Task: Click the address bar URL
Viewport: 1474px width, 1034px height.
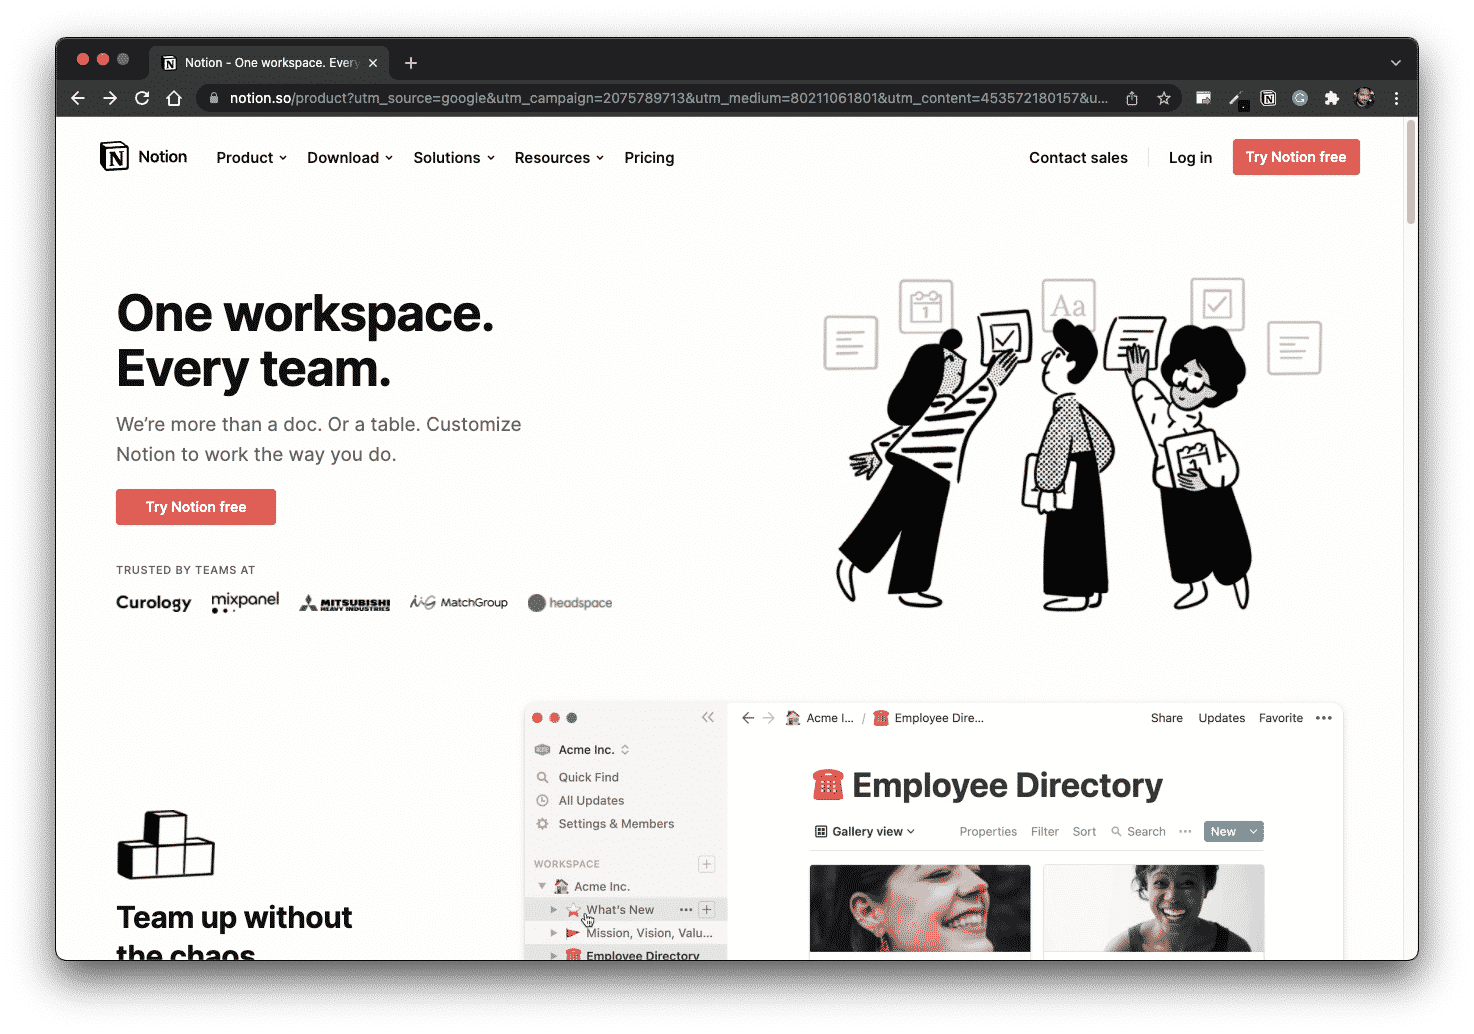Action: click(x=668, y=98)
